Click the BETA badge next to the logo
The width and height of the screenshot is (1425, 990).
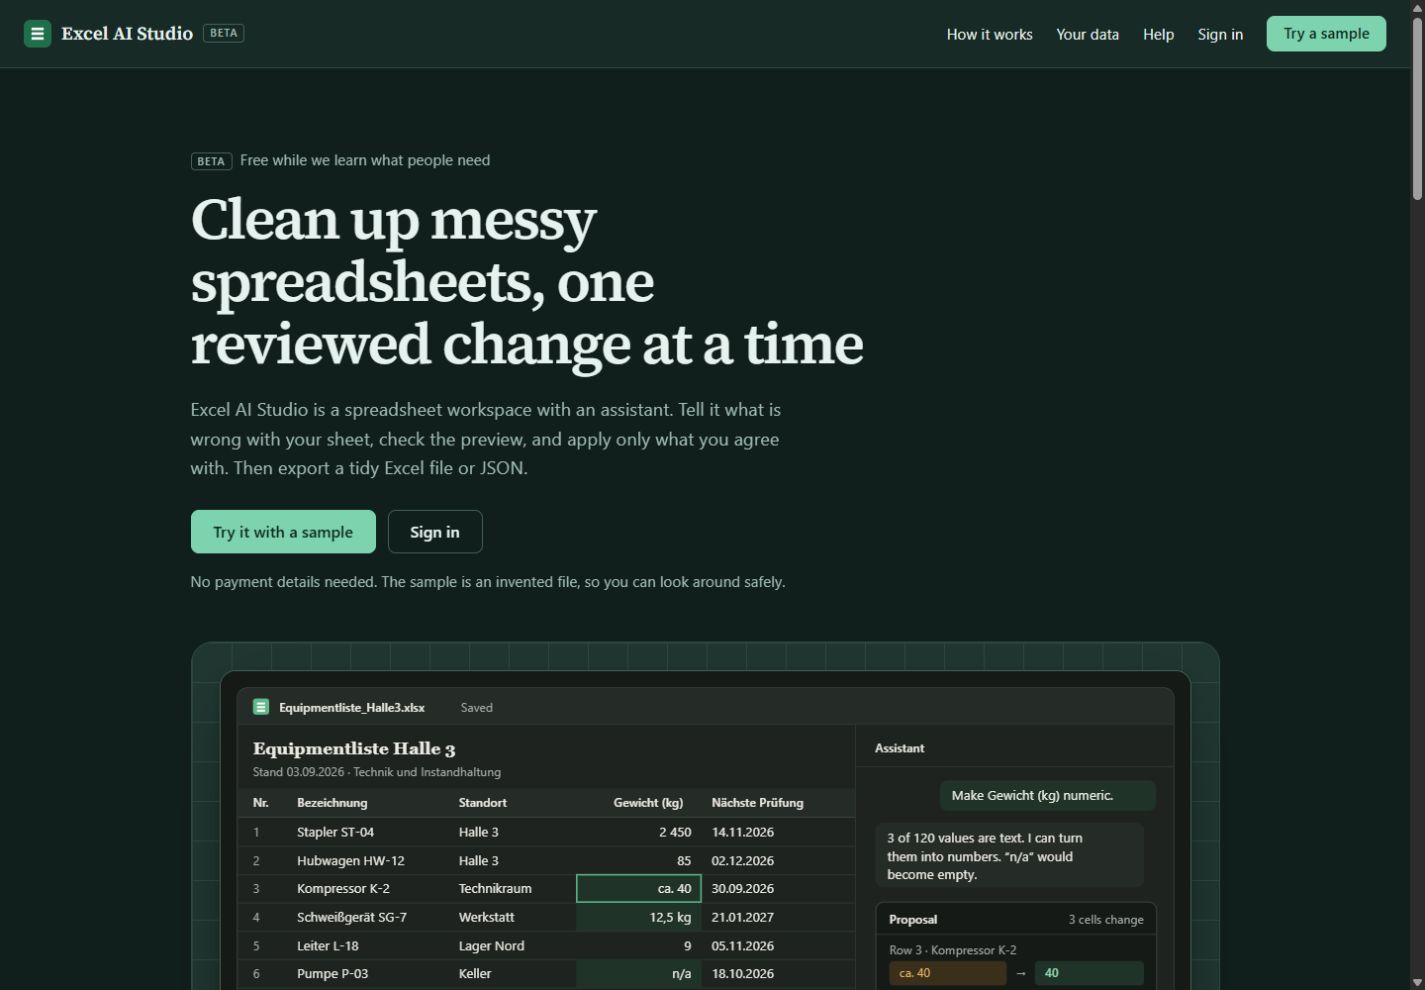223,33
